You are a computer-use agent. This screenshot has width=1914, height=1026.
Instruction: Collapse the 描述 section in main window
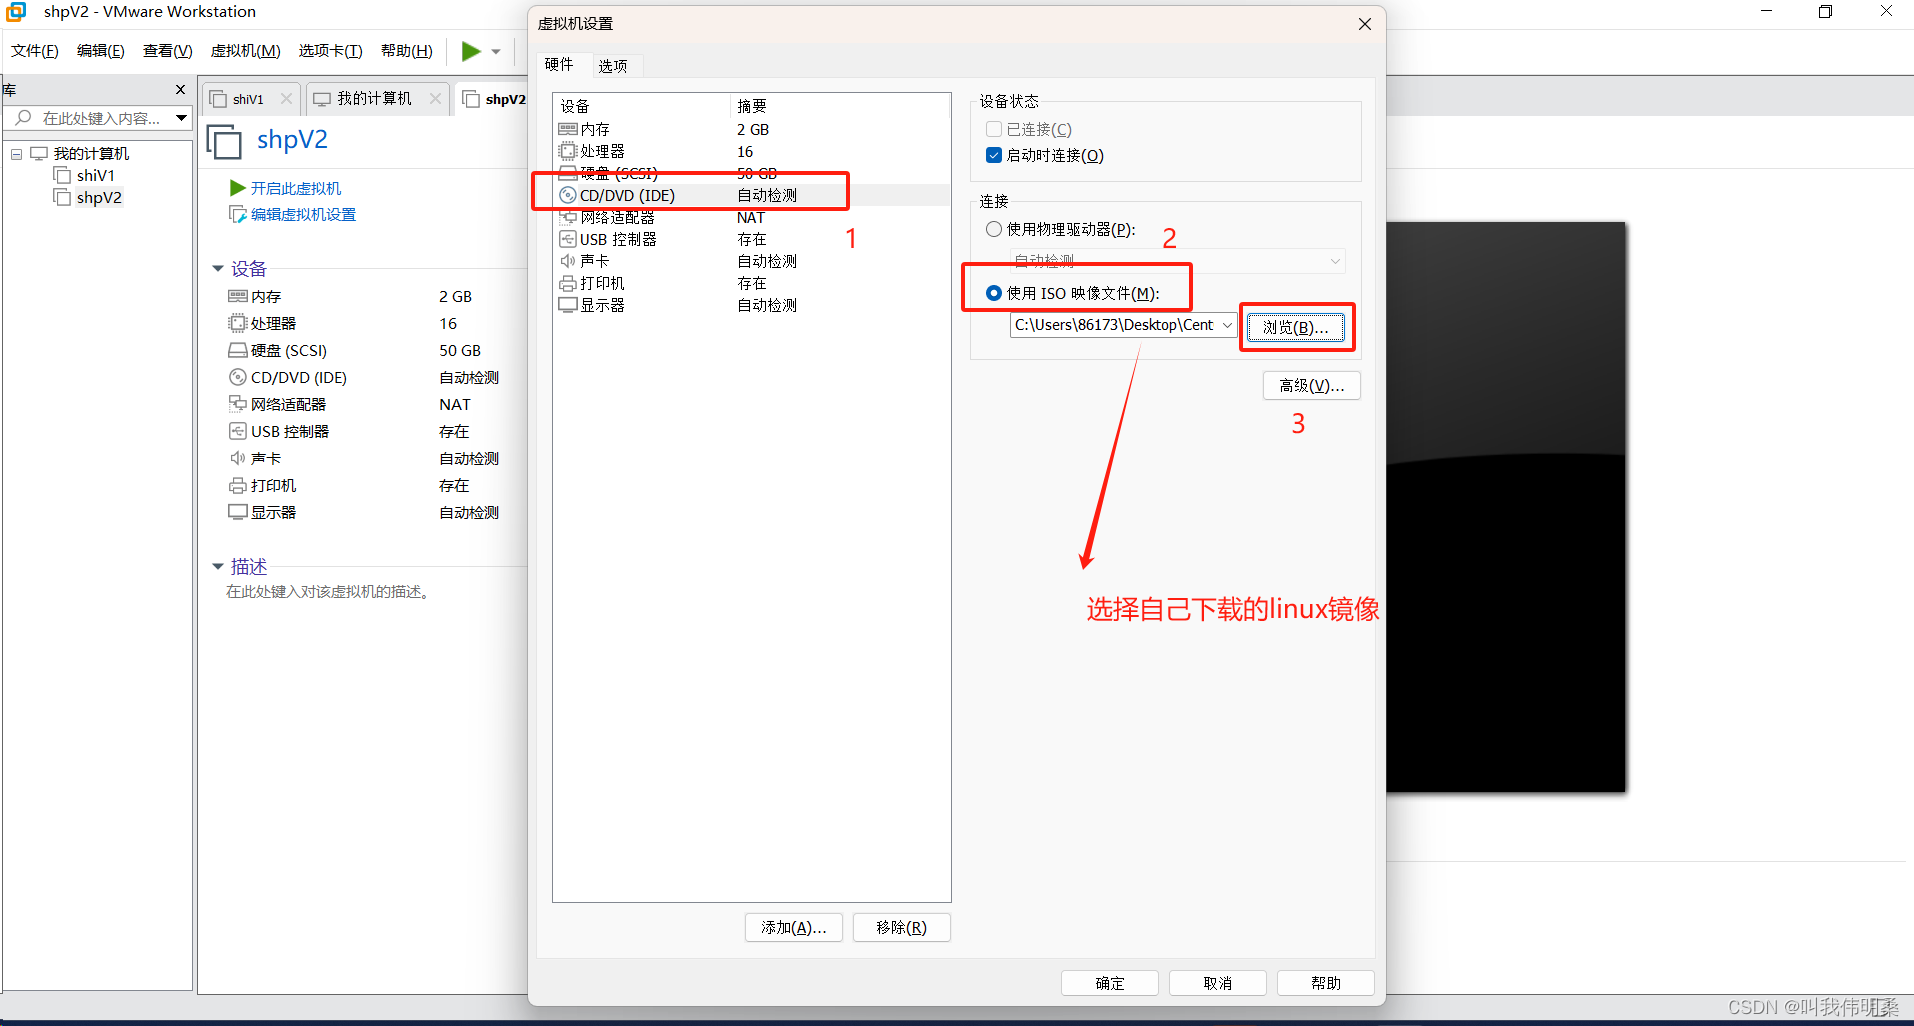tap(218, 567)
